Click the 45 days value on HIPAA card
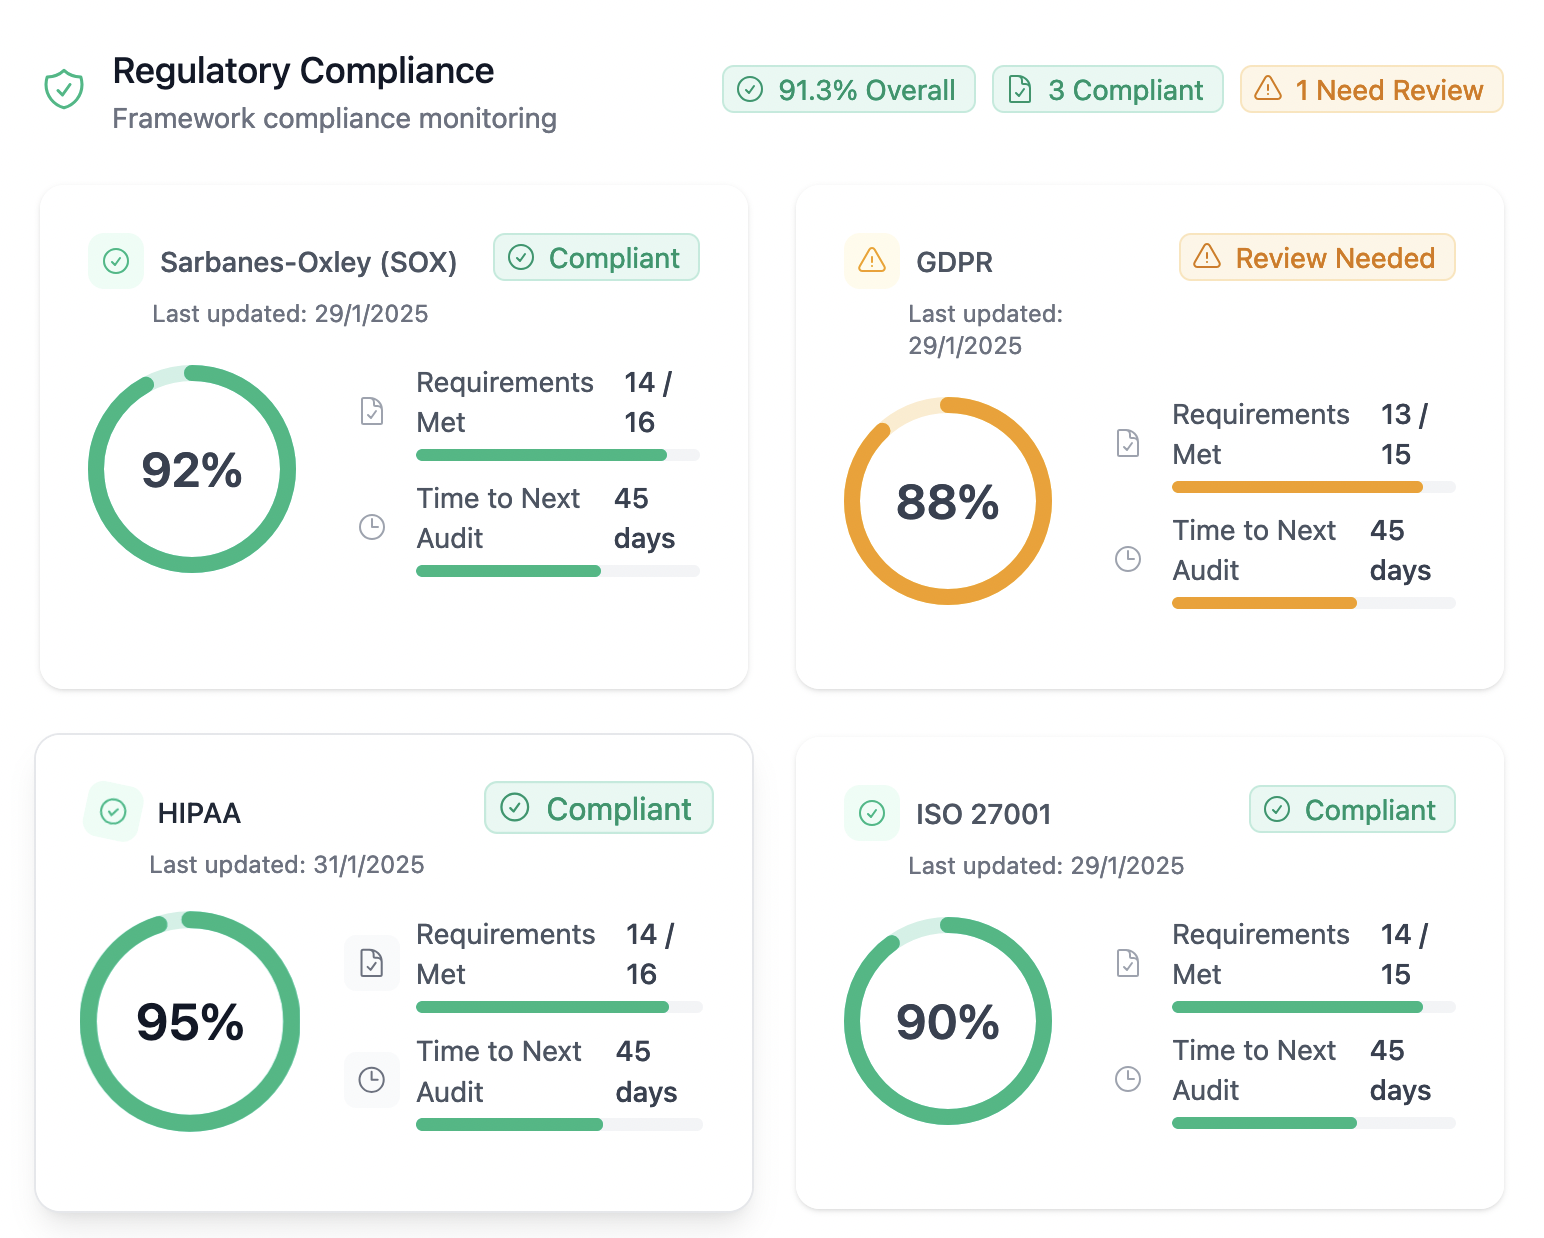This screenshot has height=1238, width=1544. coord(646,1071)
